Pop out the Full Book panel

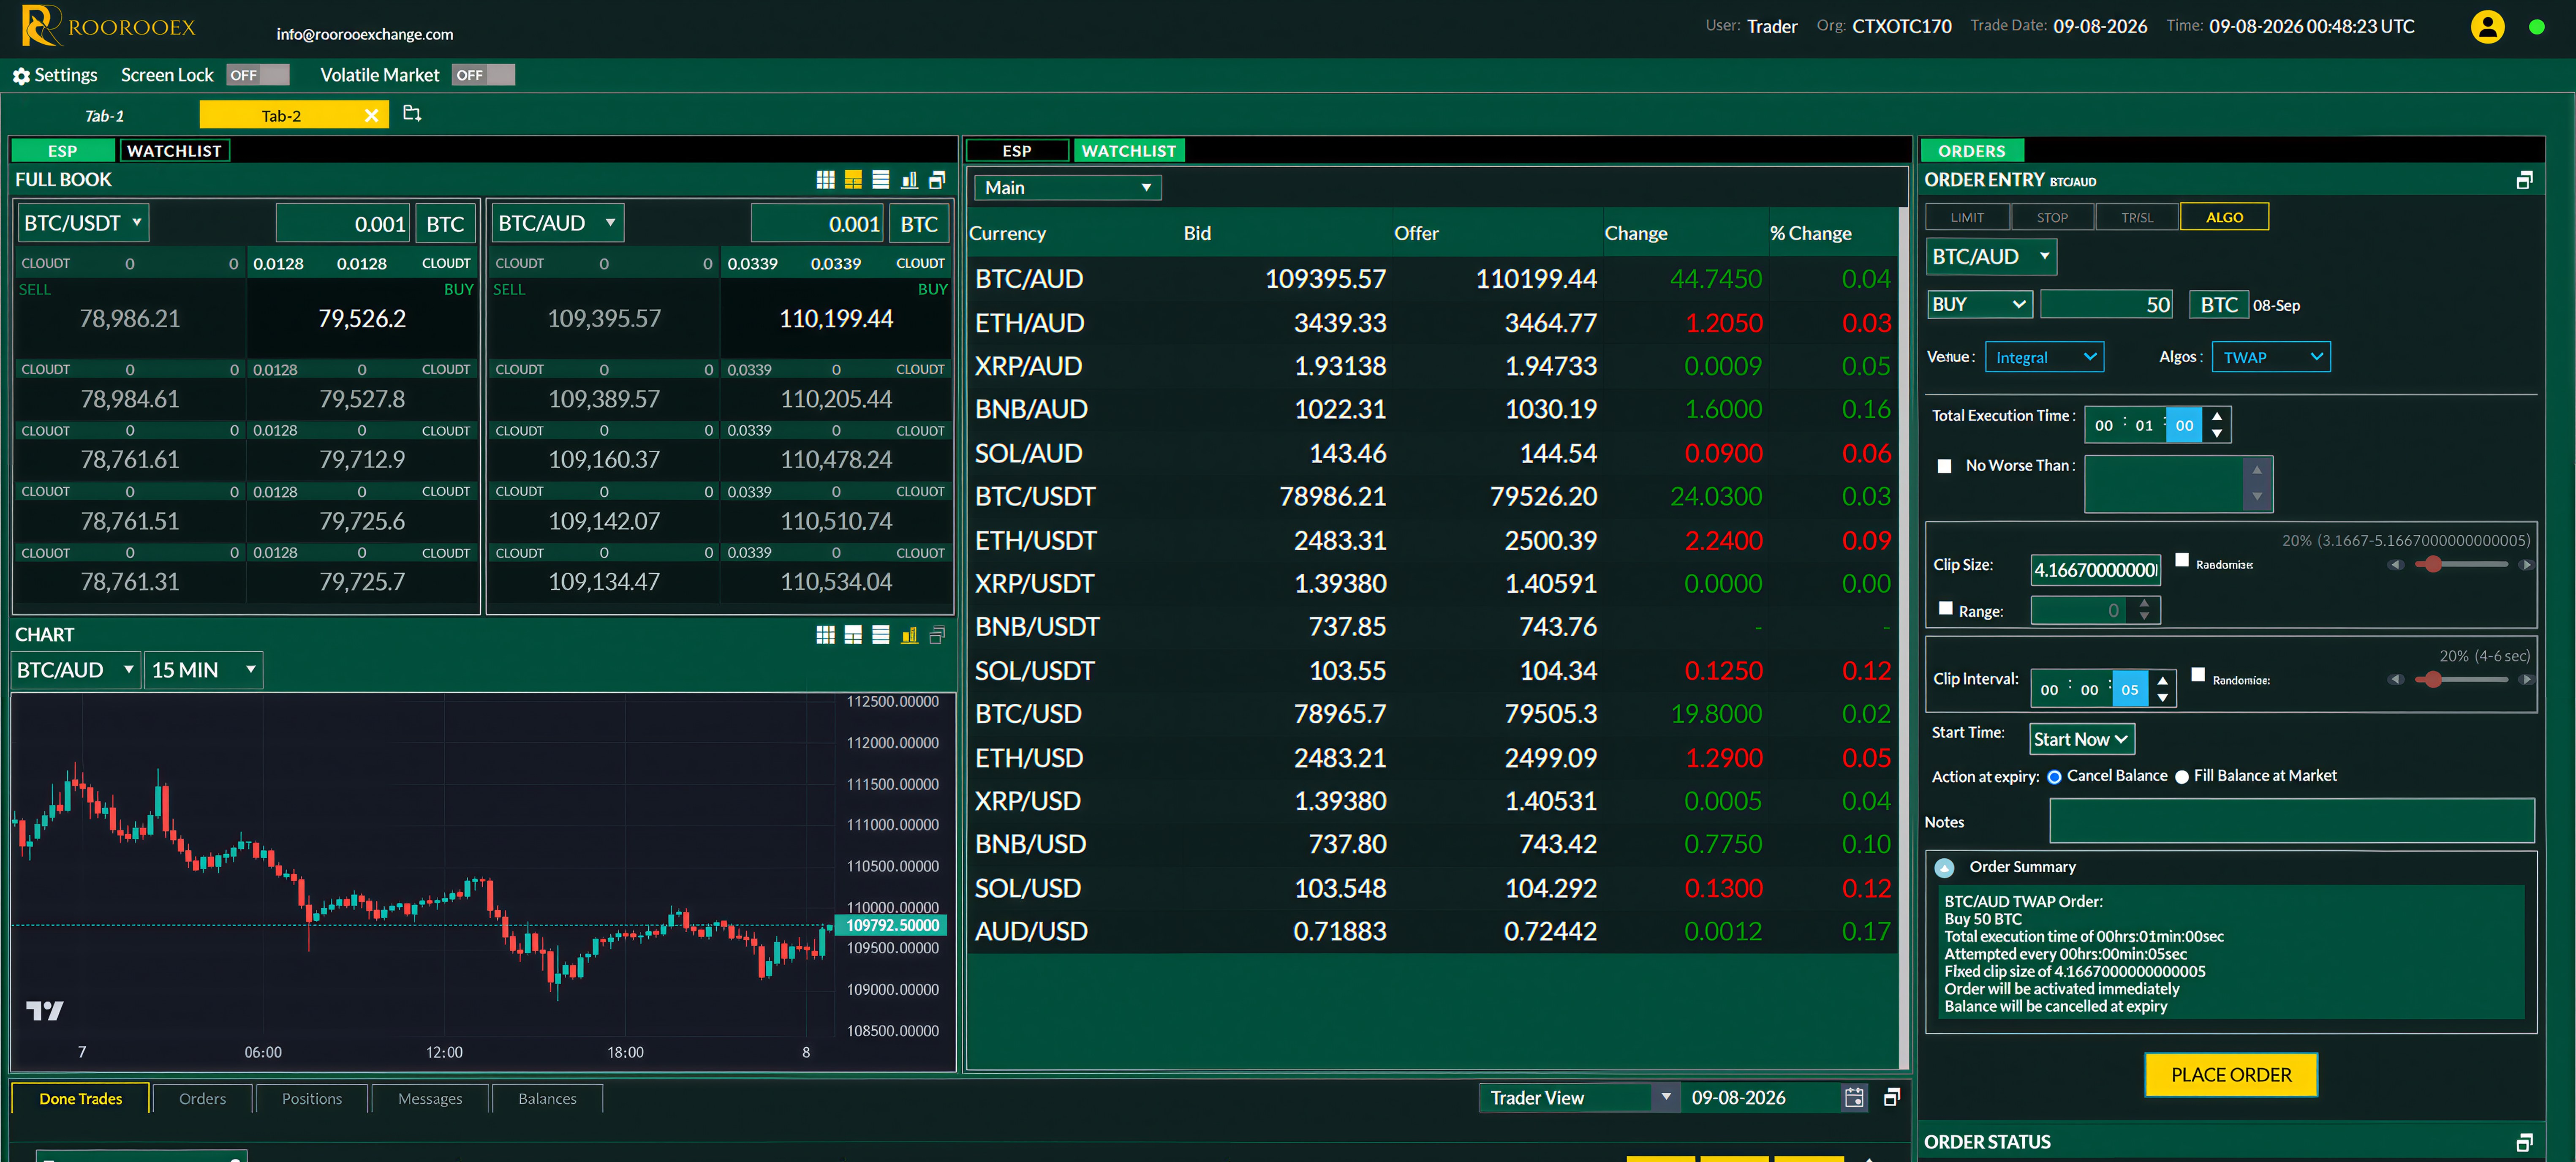[937, 180]
